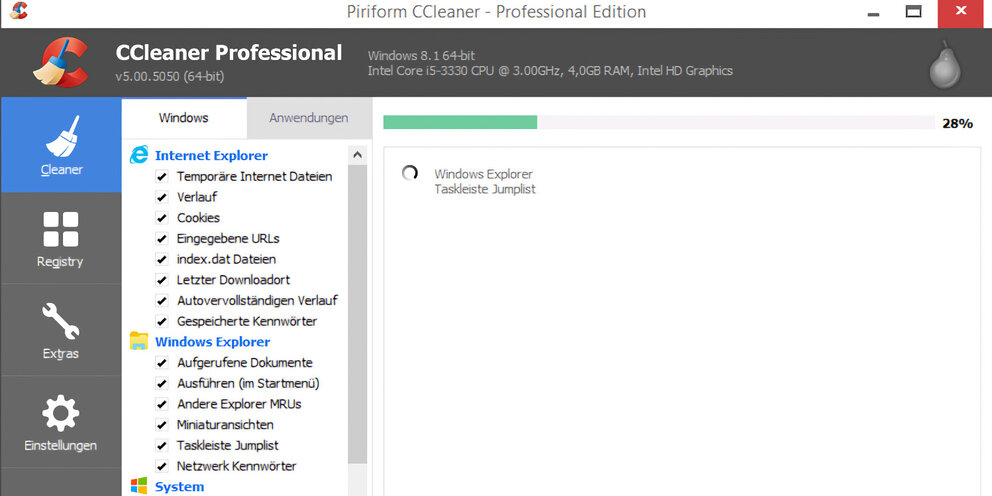Click 'Windows Explorer' text in results panel
The height and width of the screenshot is (496, 992).
[x=483, y=174]
